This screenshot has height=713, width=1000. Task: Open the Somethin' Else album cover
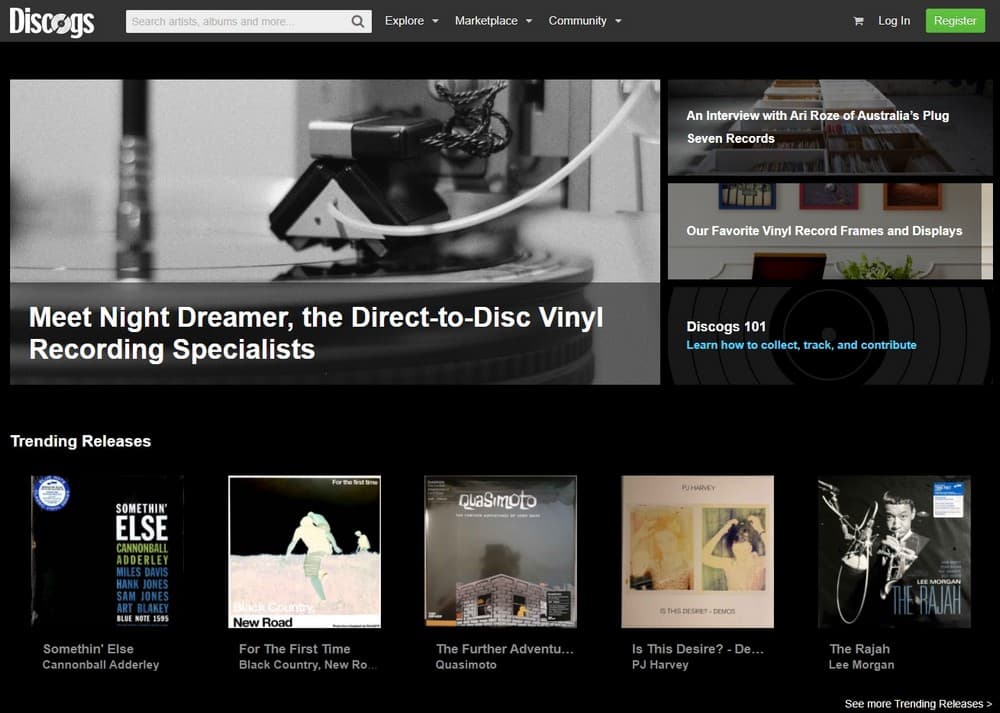(107, 552)
